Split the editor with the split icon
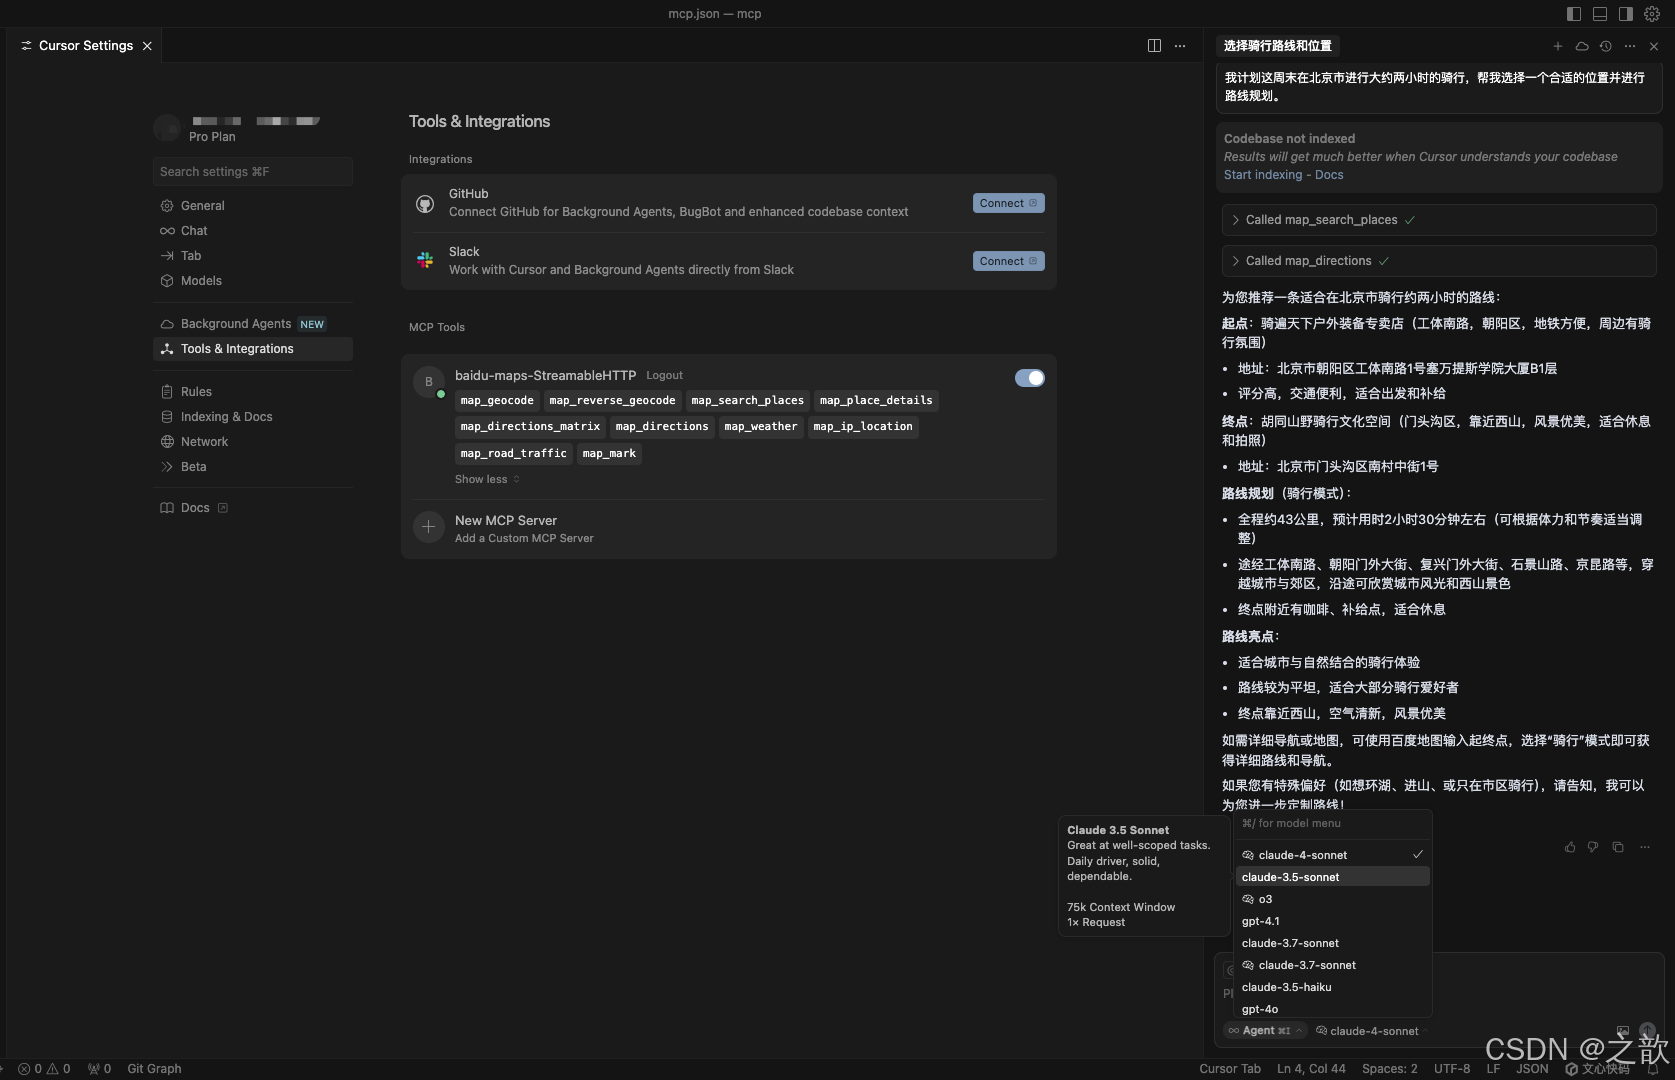Screen dimensions: 1675x1080 click(x=1154, y=46)
